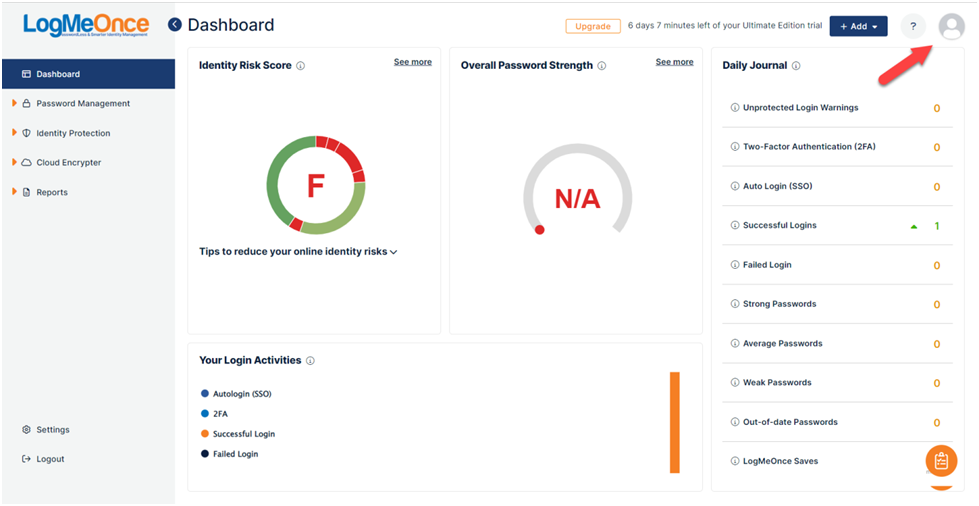
Task: Click the identity risk score F donut chart
Action: [316, 185]
